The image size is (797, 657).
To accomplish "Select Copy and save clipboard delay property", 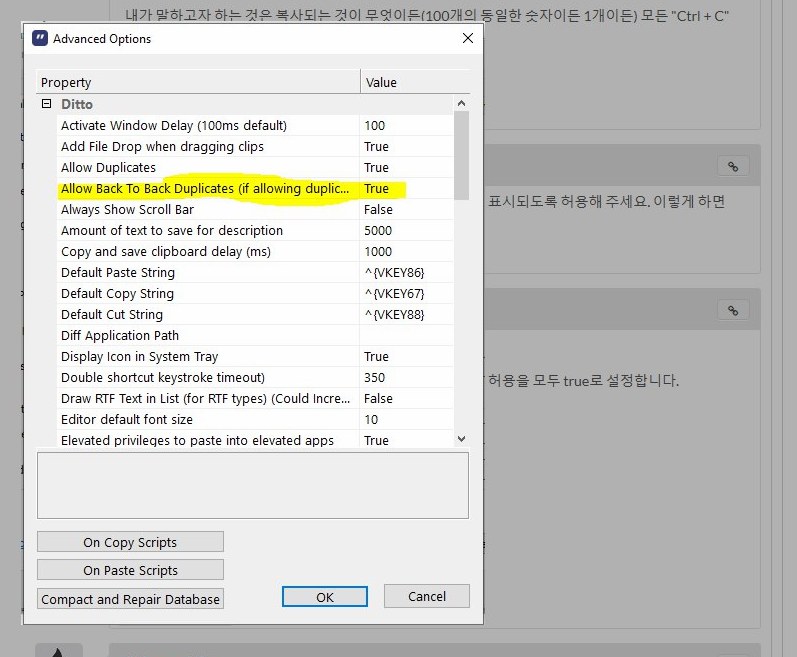I will point(207,252).
